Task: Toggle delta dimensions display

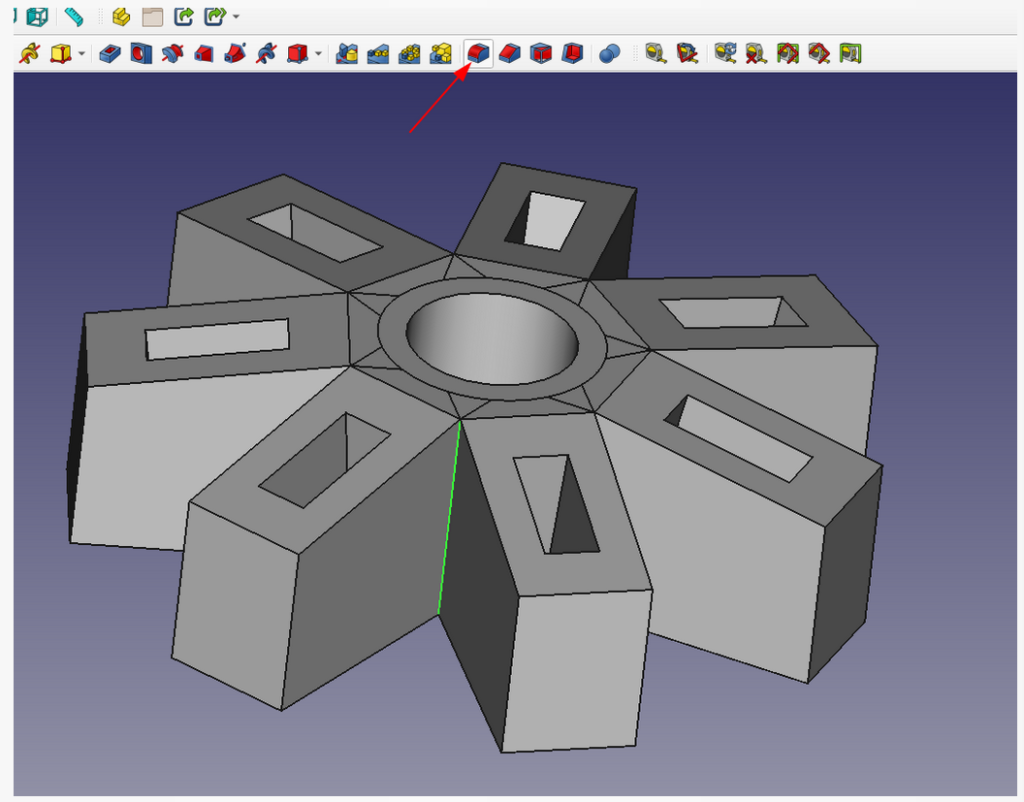Action: pyautogui.click(x=817, y=54)
